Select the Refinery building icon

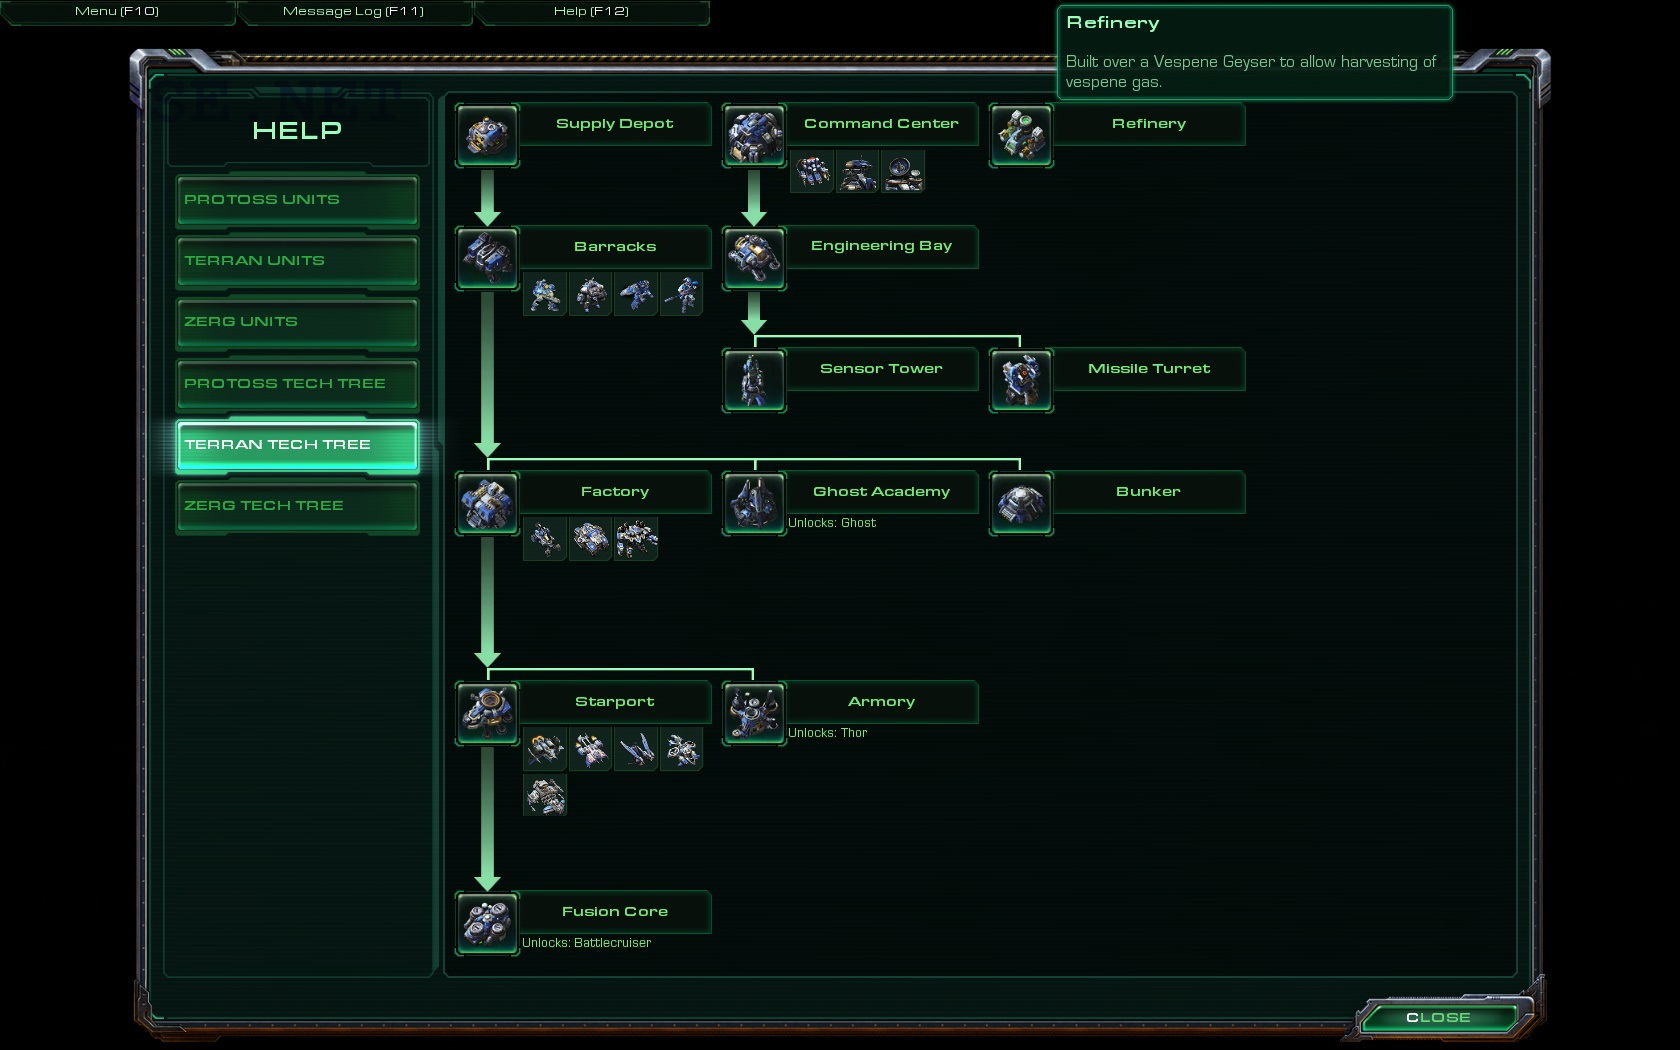click(x=1021, y=135)
